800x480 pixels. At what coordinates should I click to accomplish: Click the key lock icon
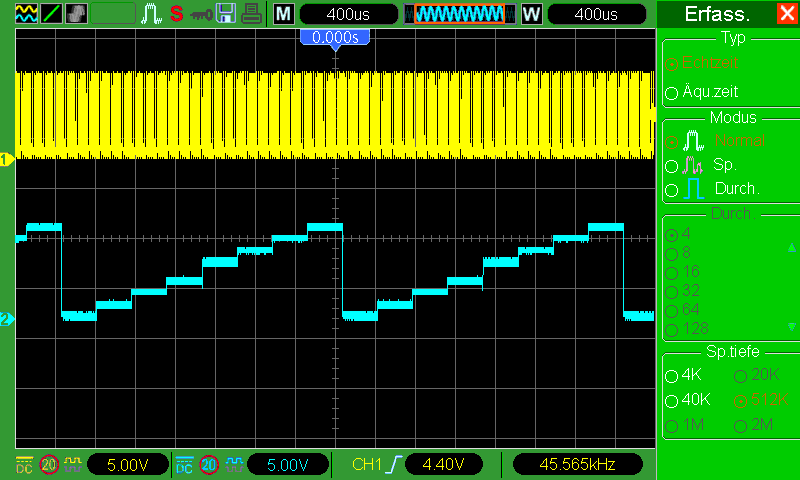pos(201,15)
